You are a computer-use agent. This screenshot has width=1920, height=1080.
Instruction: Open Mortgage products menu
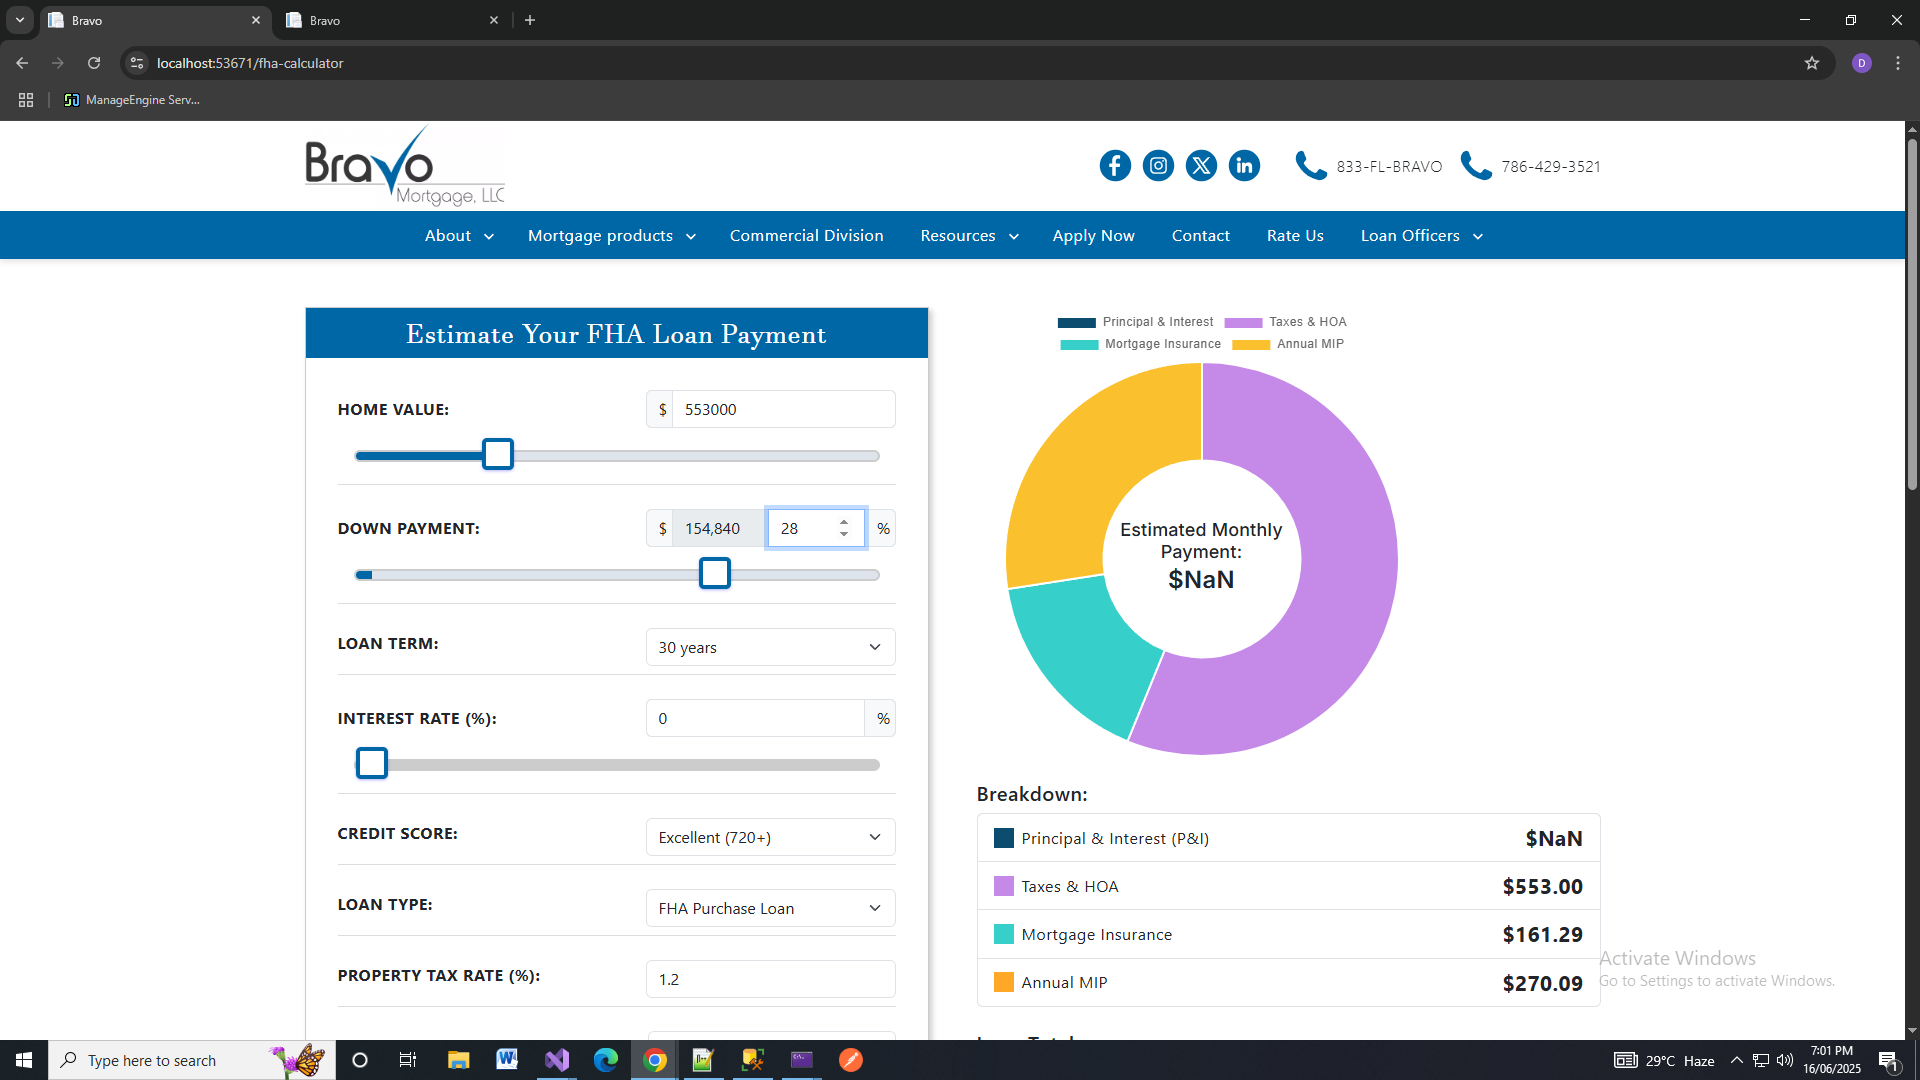(611, 236)
